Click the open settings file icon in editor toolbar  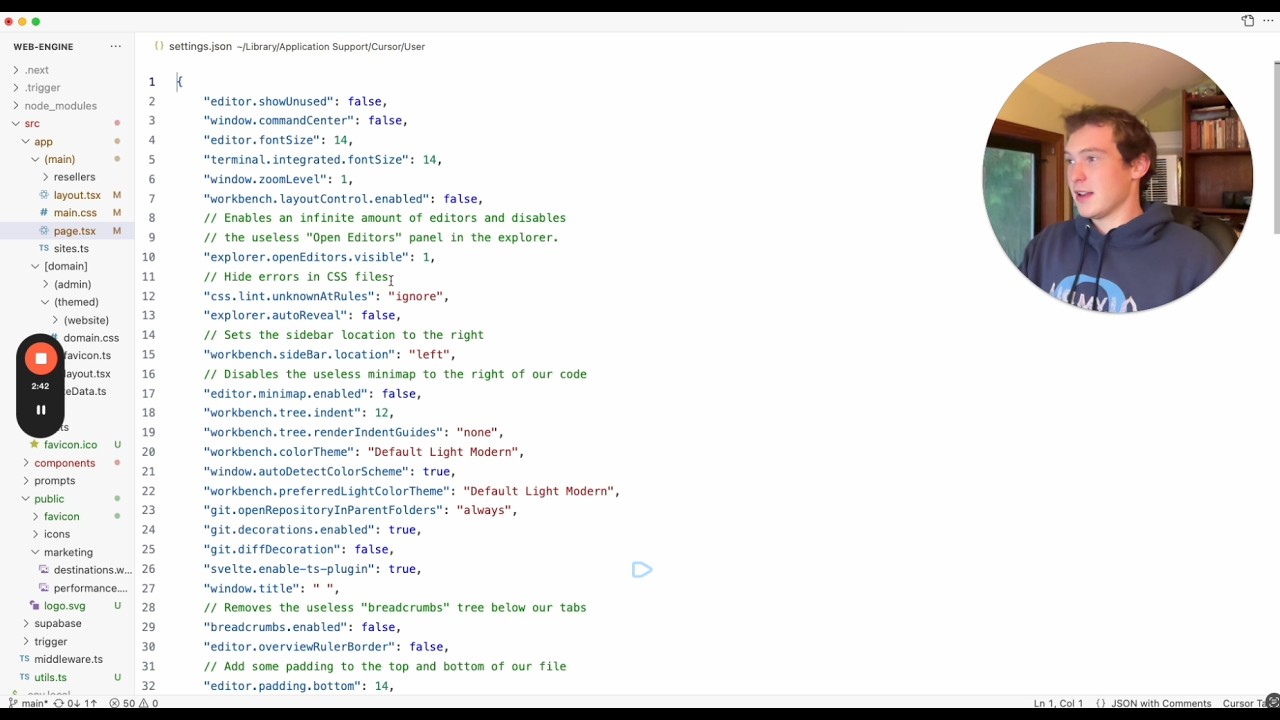click(1247, 21)
